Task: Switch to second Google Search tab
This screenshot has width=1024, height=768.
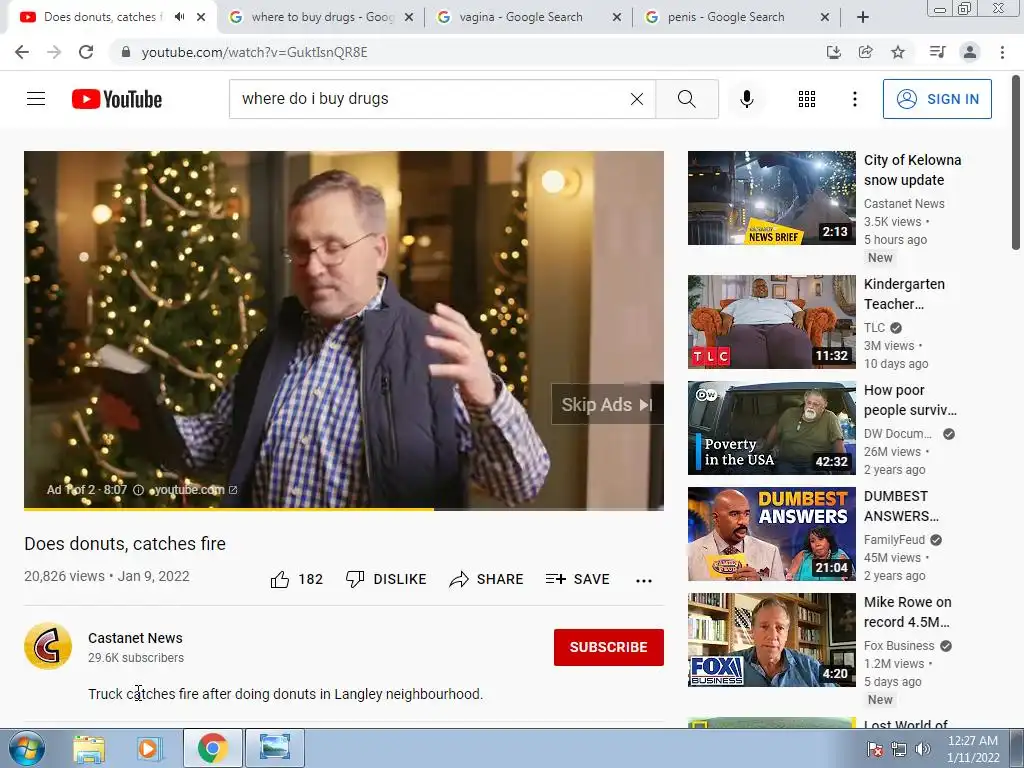Action: coord(528,17)
